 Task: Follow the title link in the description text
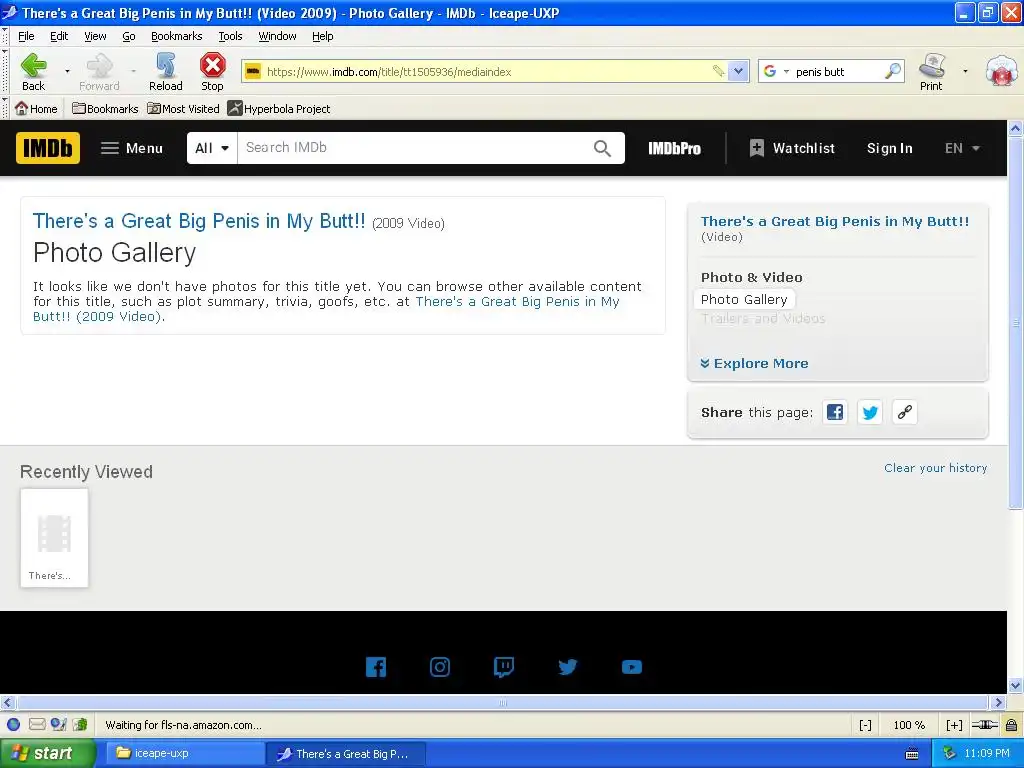326,309
